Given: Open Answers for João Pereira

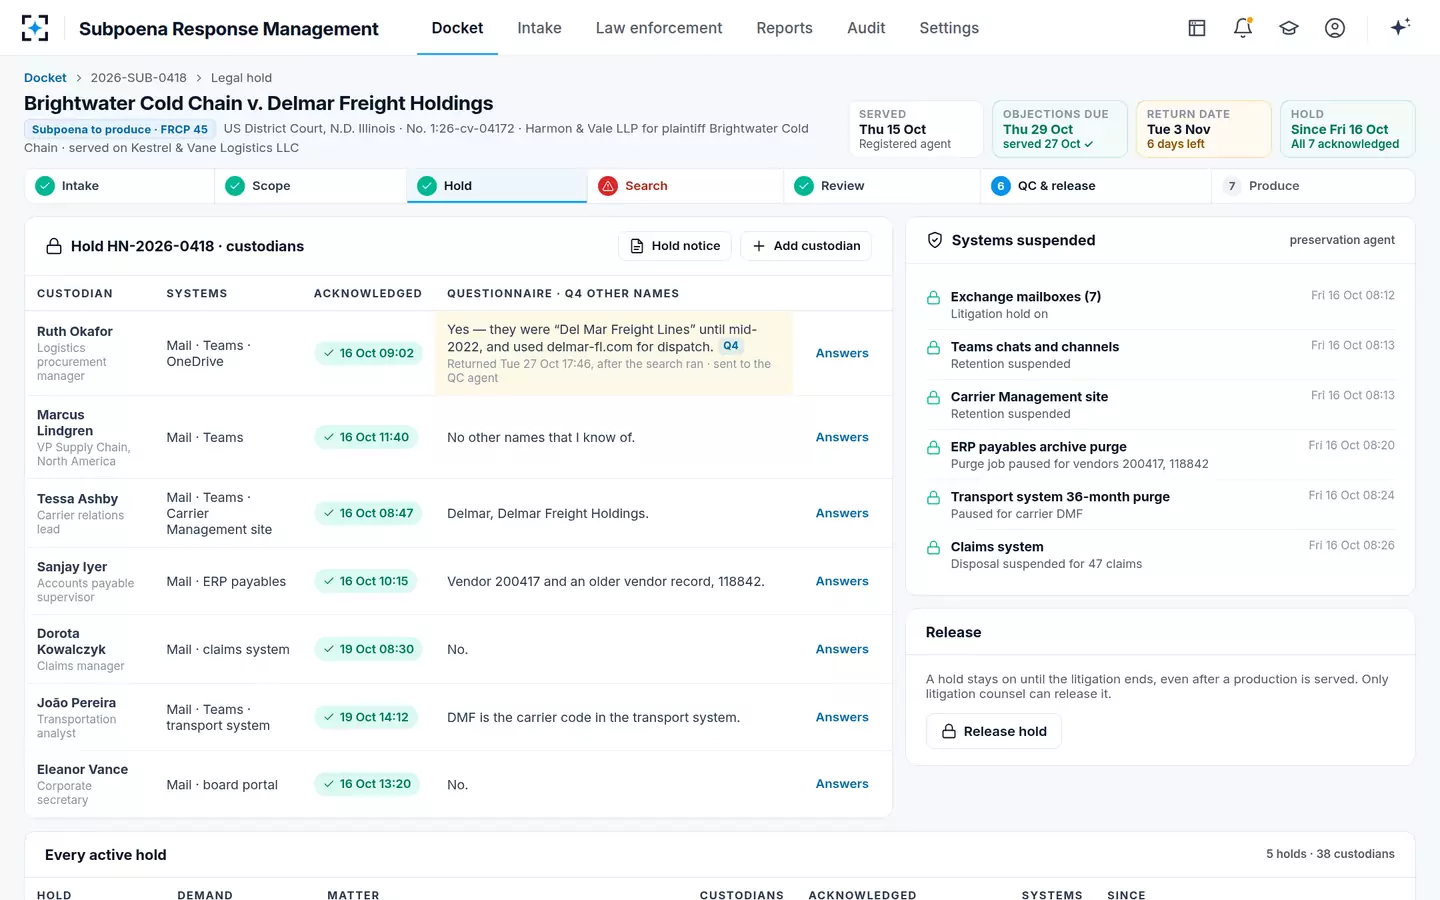Looking at the screenshot, I should 842,717.
